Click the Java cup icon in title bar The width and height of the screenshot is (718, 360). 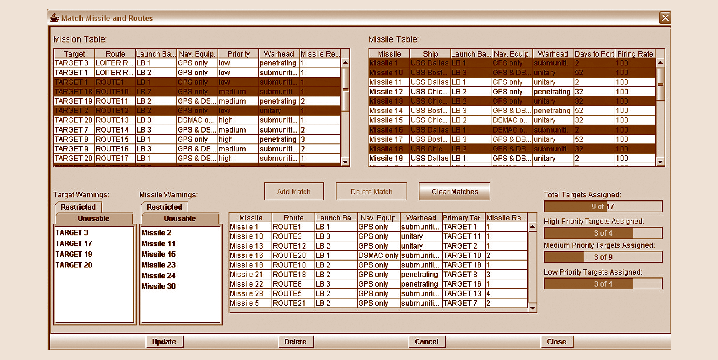(x=54, y=18)
